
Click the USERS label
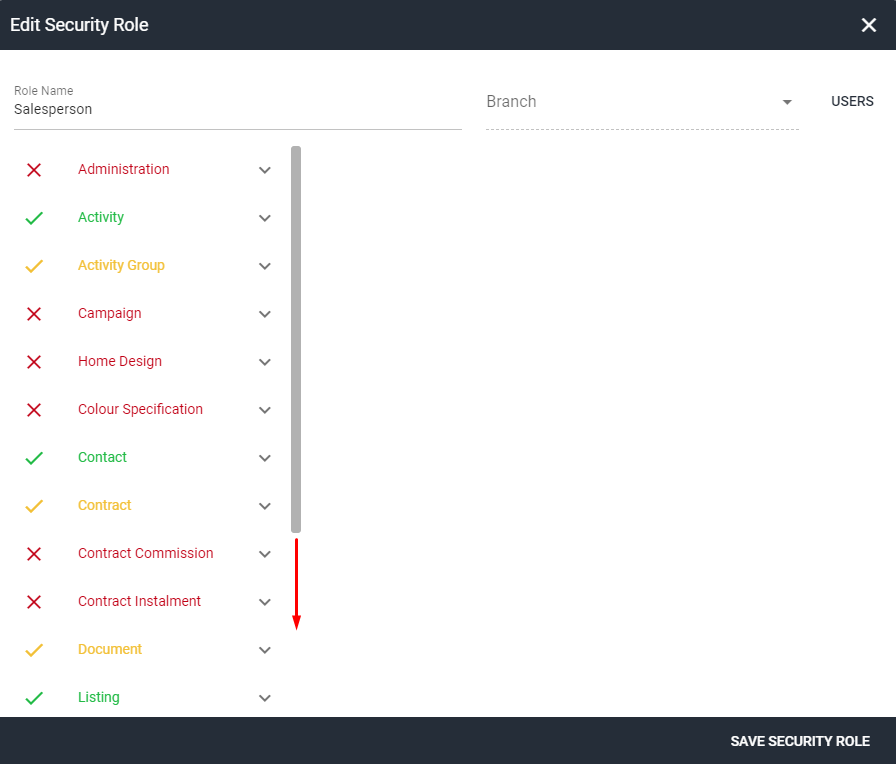pos(852,101)
